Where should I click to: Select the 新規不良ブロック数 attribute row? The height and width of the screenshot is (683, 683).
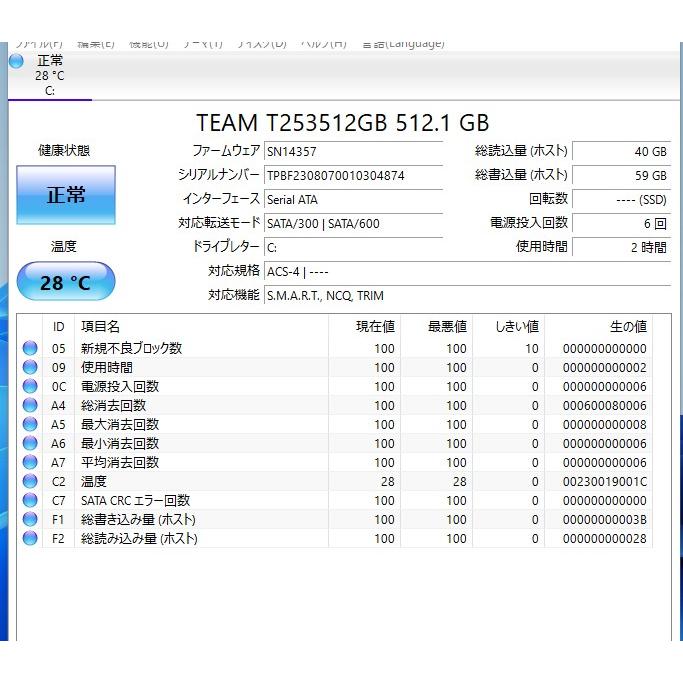click(x=335, y=348)
